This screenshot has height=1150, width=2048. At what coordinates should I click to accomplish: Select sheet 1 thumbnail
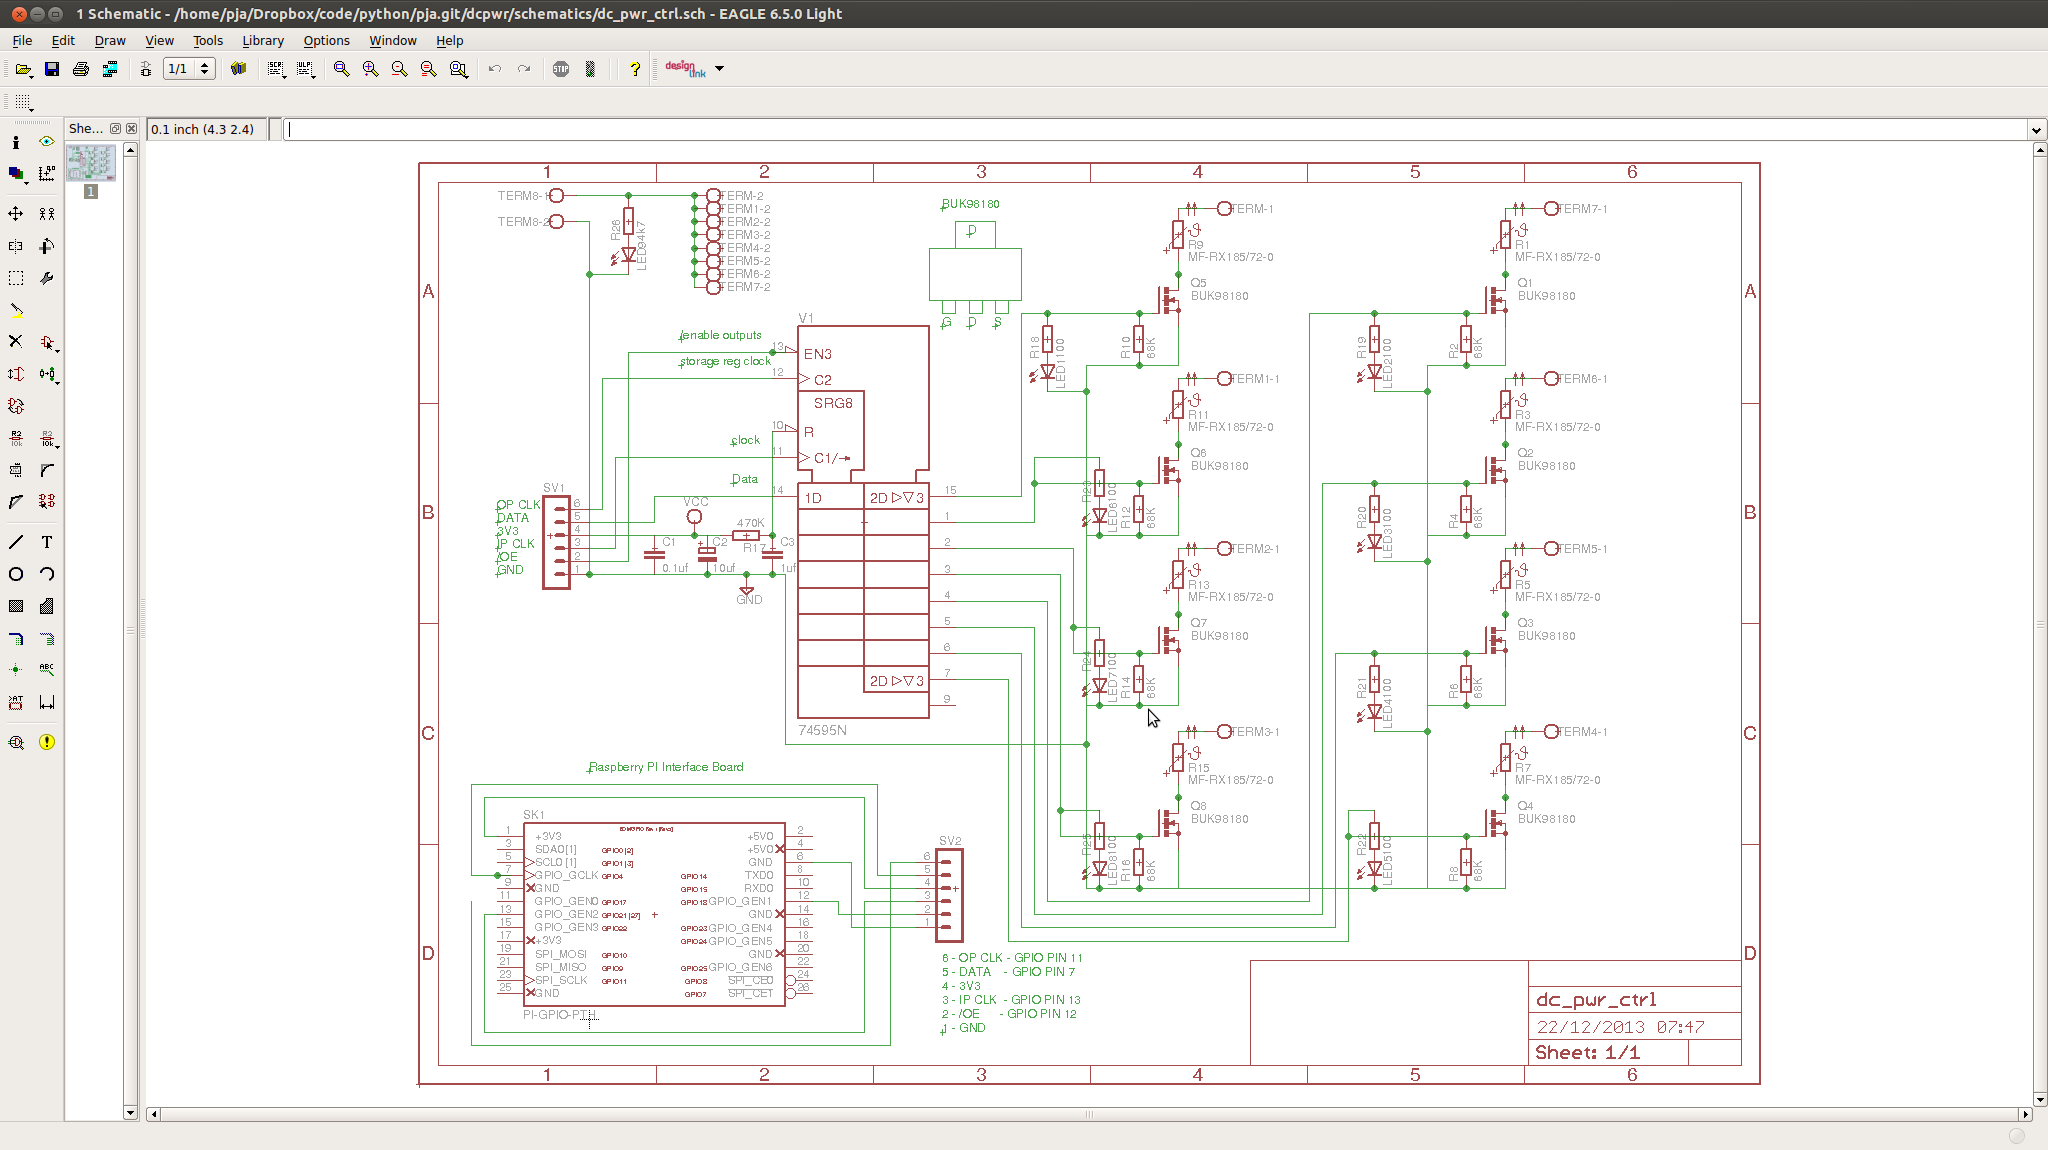pyautogui.click(x=91, y=163)
